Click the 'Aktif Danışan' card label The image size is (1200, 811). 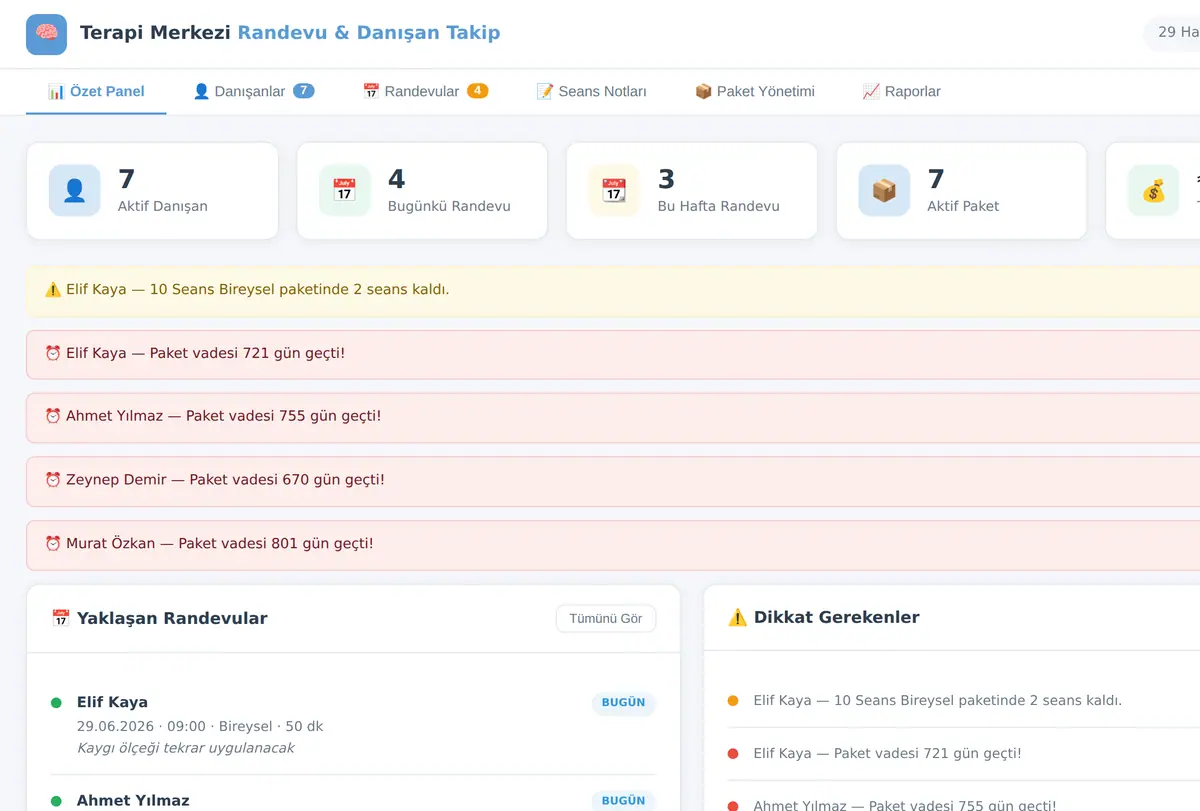click(x=163, y=207)
